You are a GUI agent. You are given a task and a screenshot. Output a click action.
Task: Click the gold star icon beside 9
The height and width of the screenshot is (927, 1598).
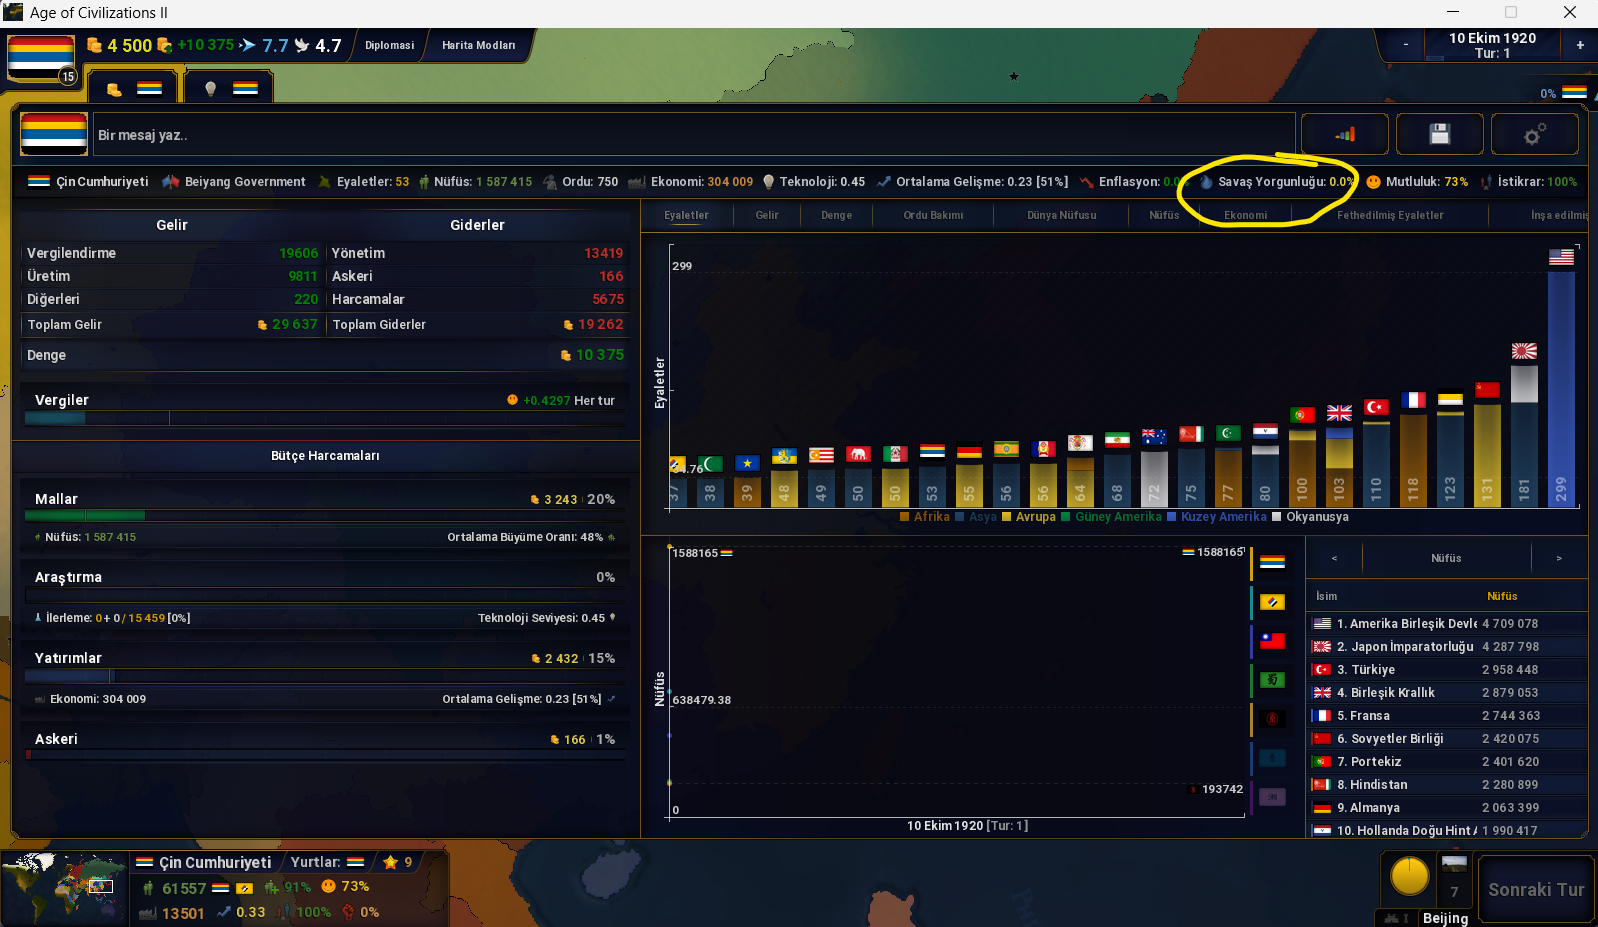[390, 862]
